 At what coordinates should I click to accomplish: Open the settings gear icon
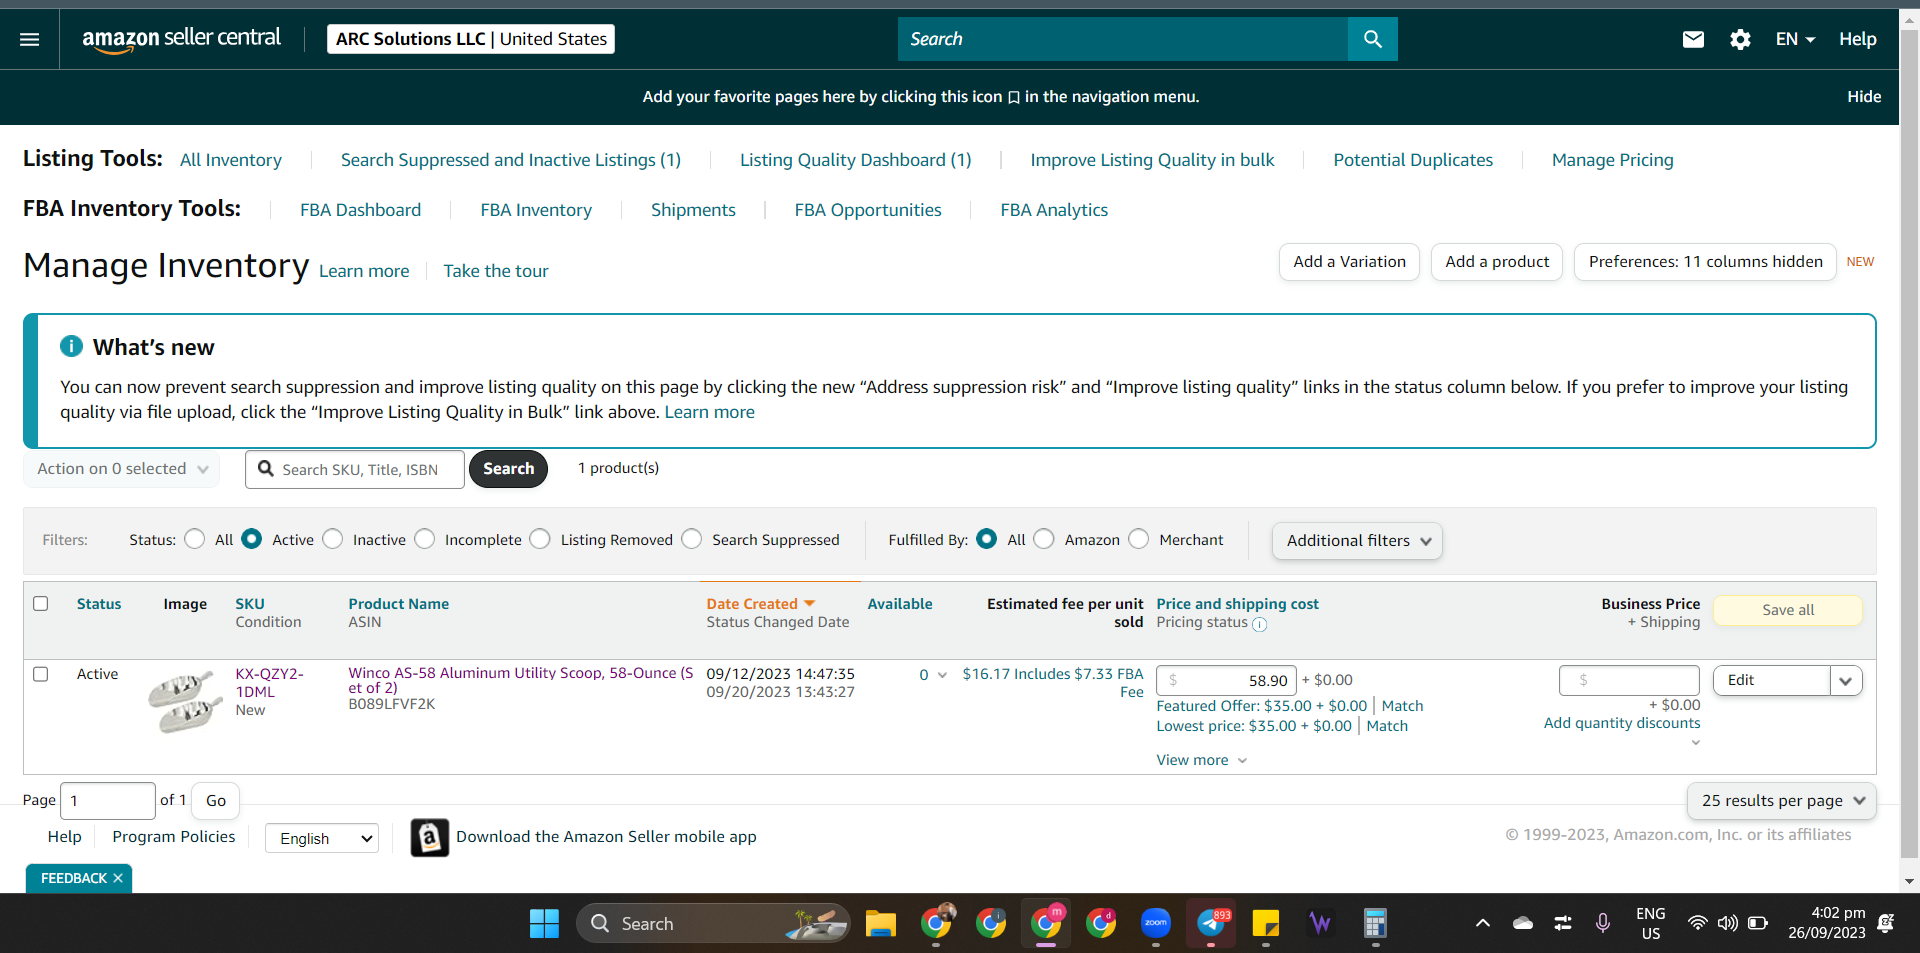[1740, 39]
